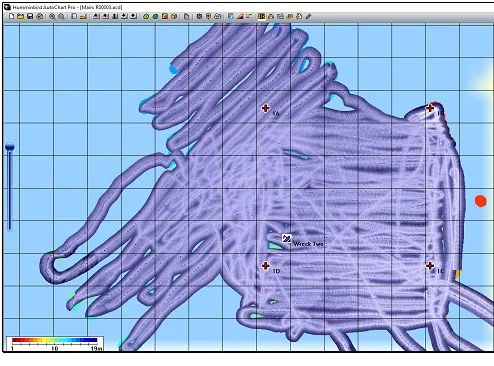Select the Wreck Two marker icon
The image size is (494, 366).
(x=286, y=238)
